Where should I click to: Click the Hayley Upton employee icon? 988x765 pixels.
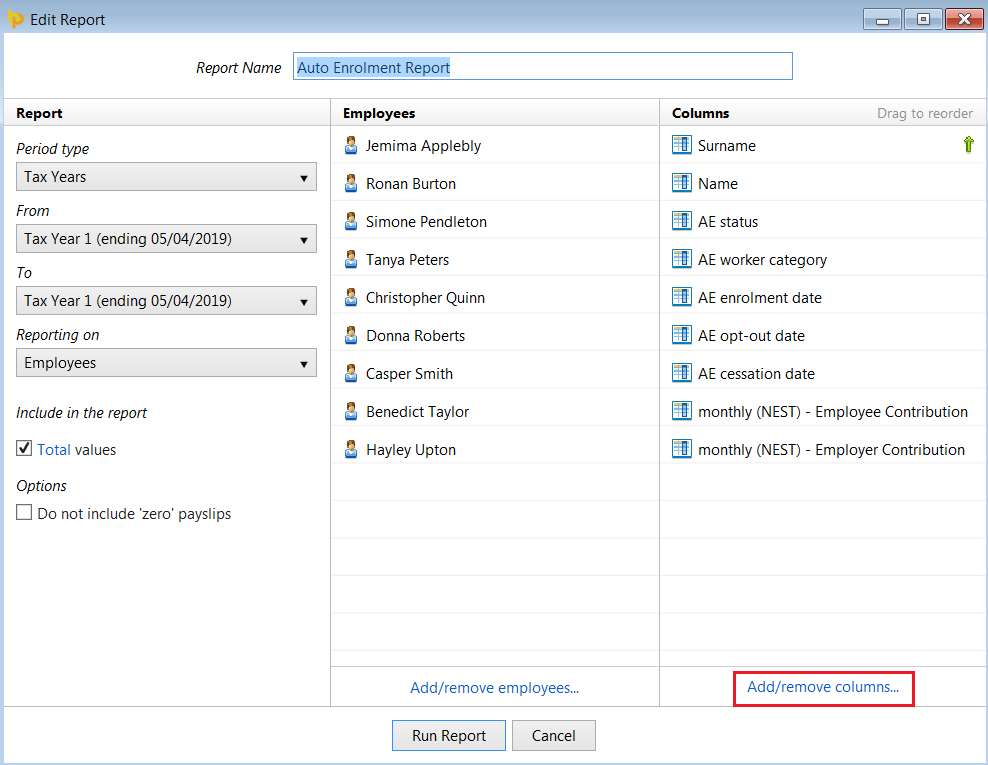[351, 449]
